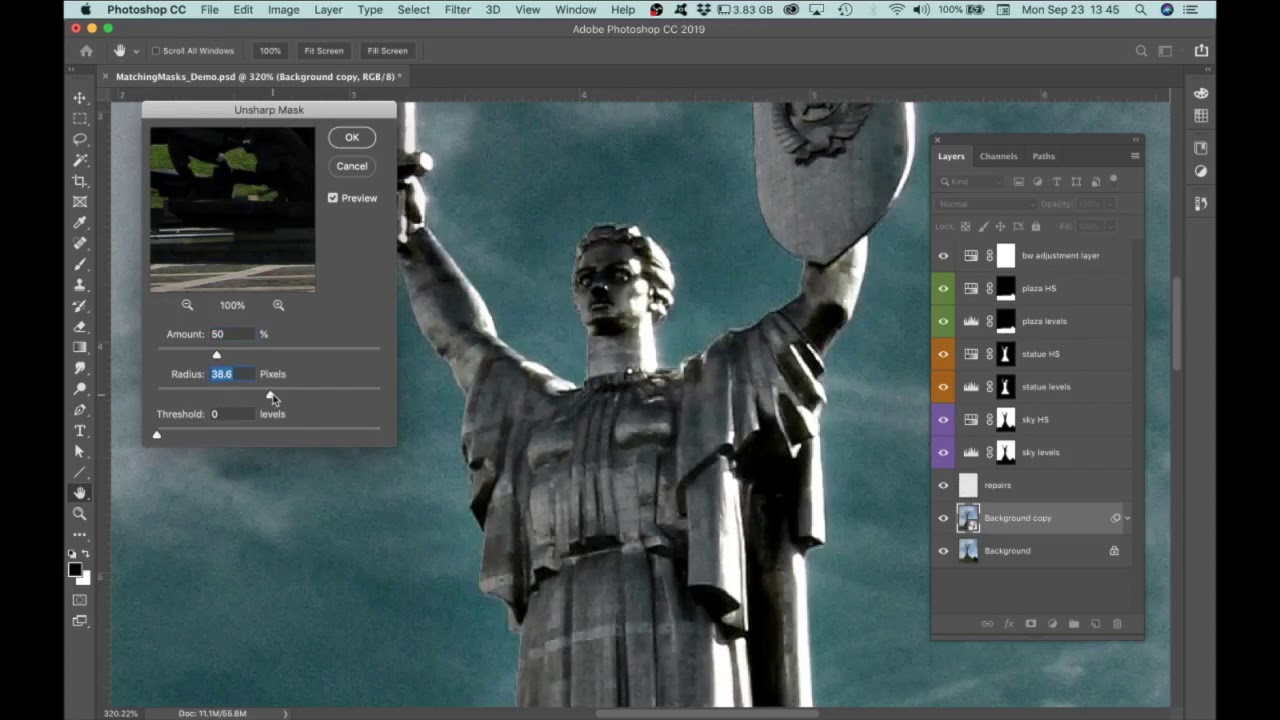Switch to the Paths tab

[1043, 156]
